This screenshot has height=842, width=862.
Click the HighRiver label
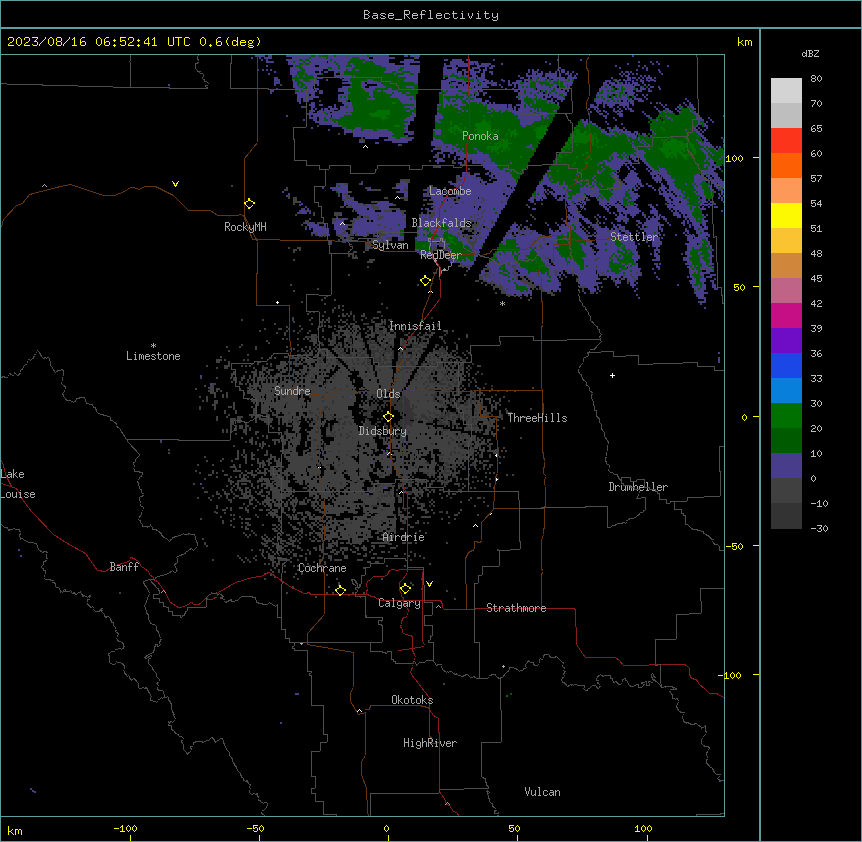(430, 743)
